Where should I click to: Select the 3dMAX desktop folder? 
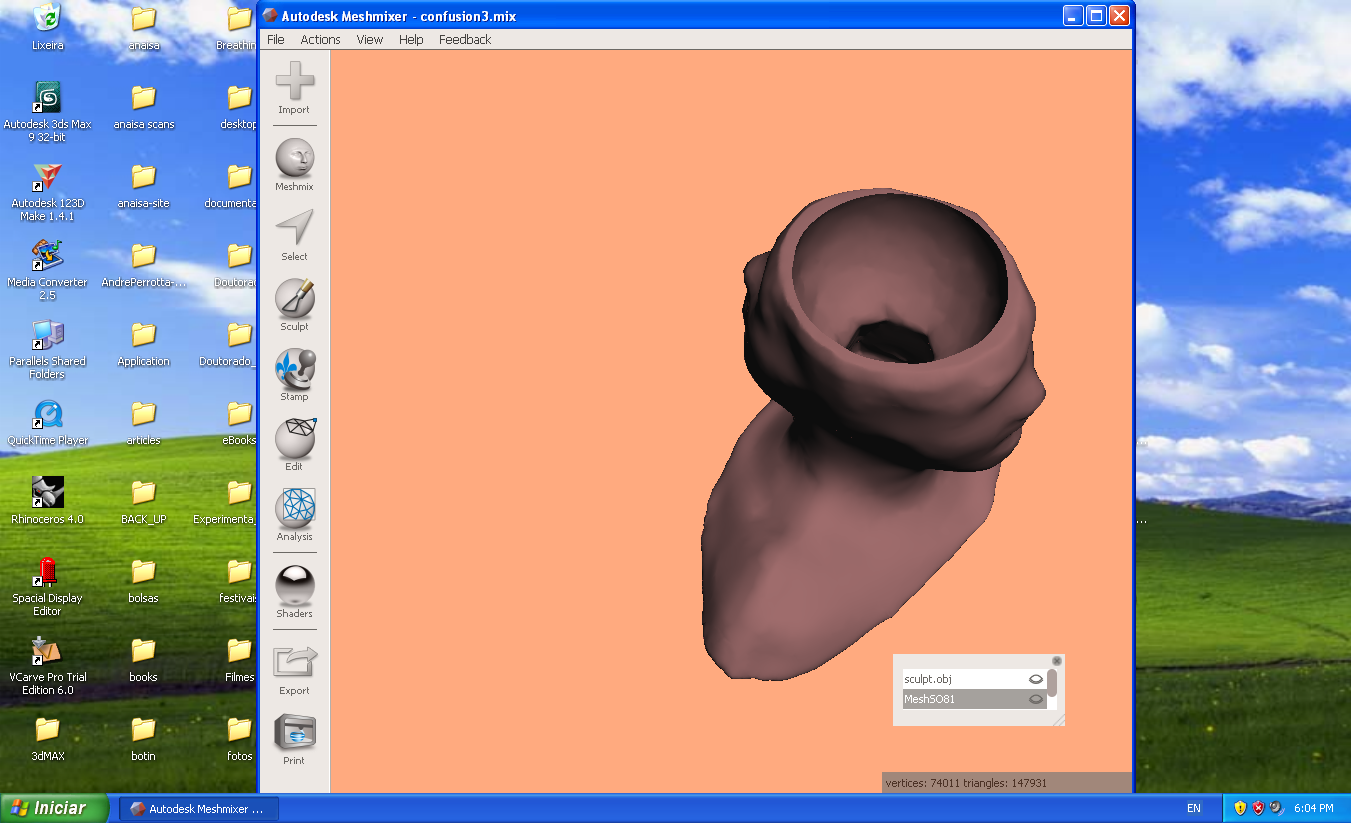pyautogui.click(x=47, y=738)
